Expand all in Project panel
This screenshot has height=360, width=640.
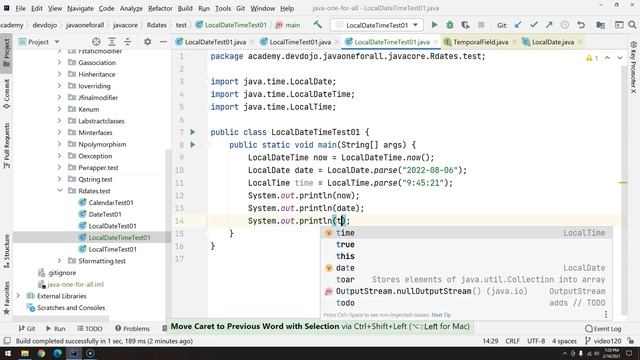(112, 42)
